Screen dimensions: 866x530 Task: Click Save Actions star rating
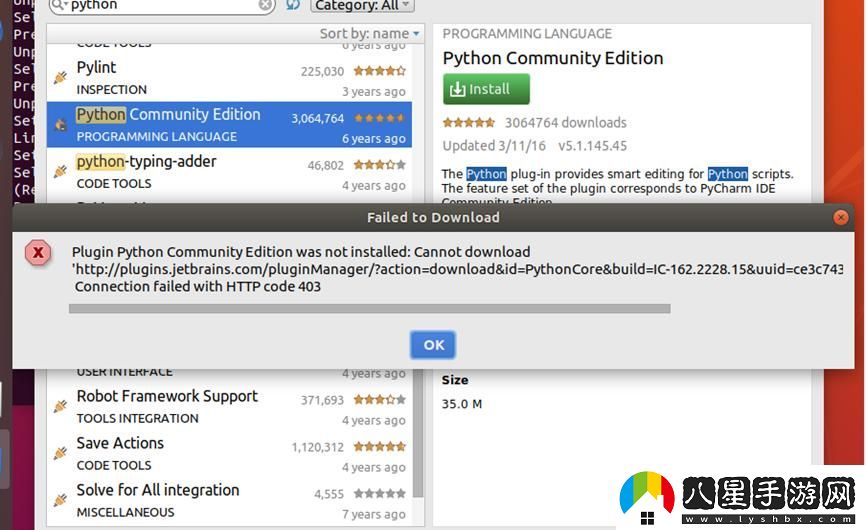pyautogui.click(x=379, y=446)
